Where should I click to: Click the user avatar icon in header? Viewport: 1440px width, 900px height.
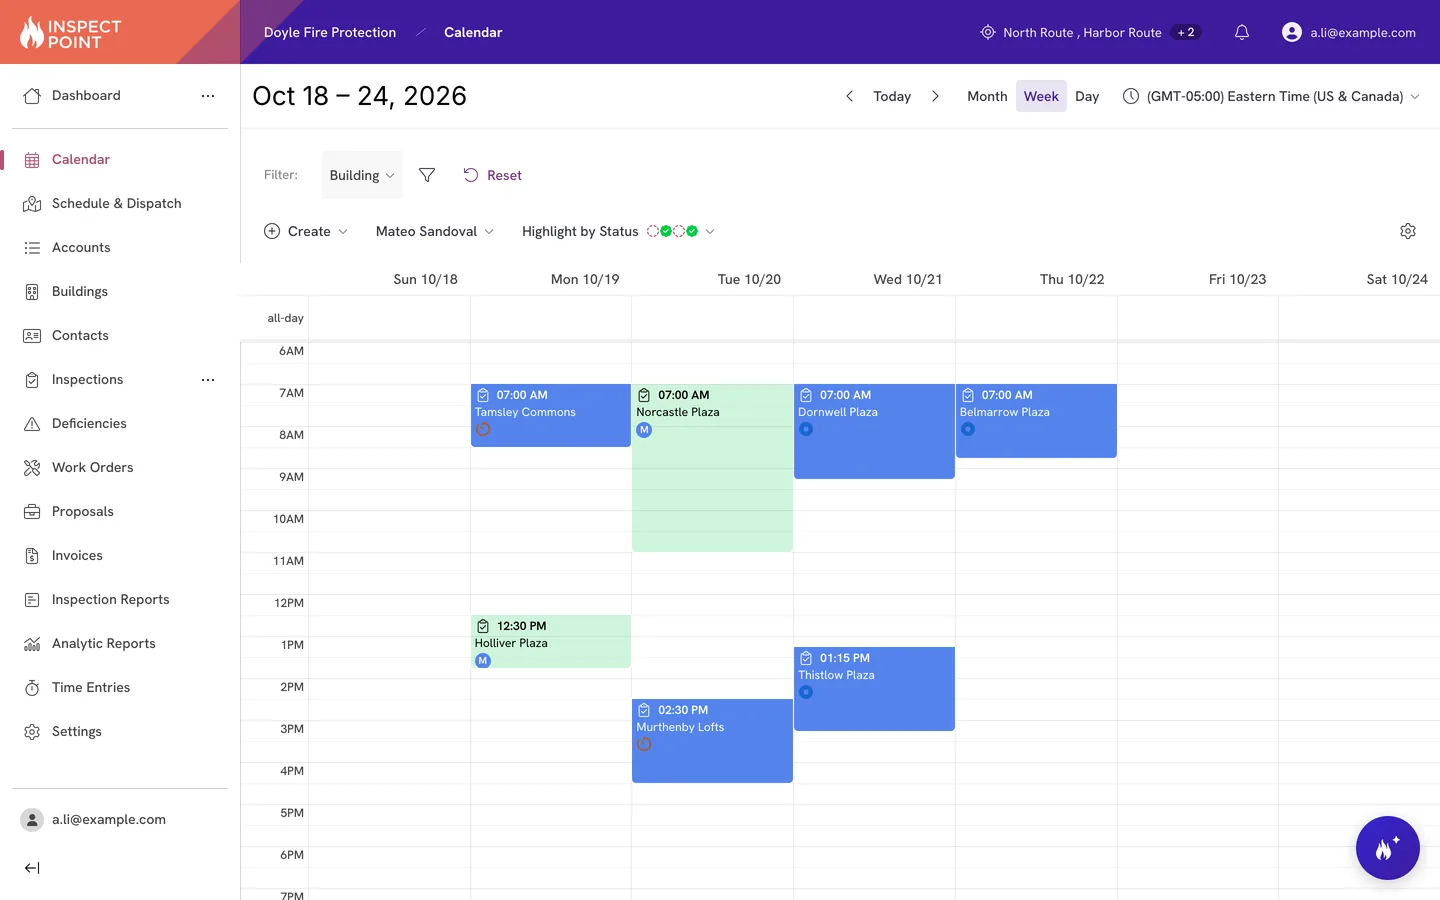(1292, 32)
